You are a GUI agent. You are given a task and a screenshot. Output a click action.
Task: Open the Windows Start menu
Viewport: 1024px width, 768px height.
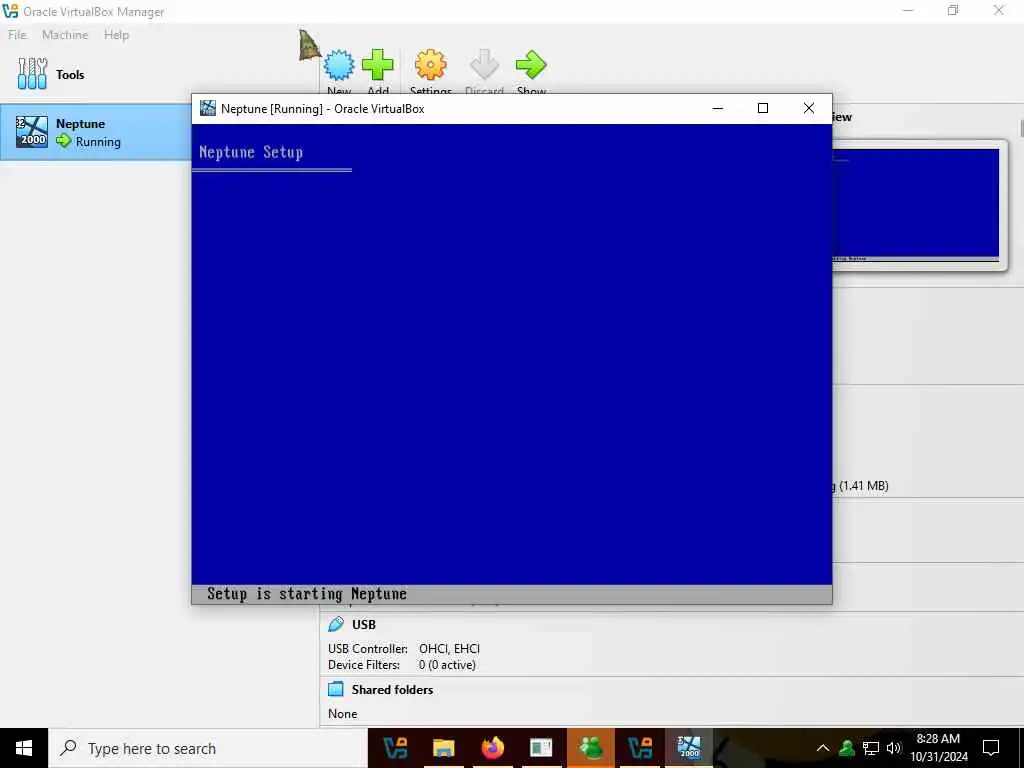coord(24,748)
